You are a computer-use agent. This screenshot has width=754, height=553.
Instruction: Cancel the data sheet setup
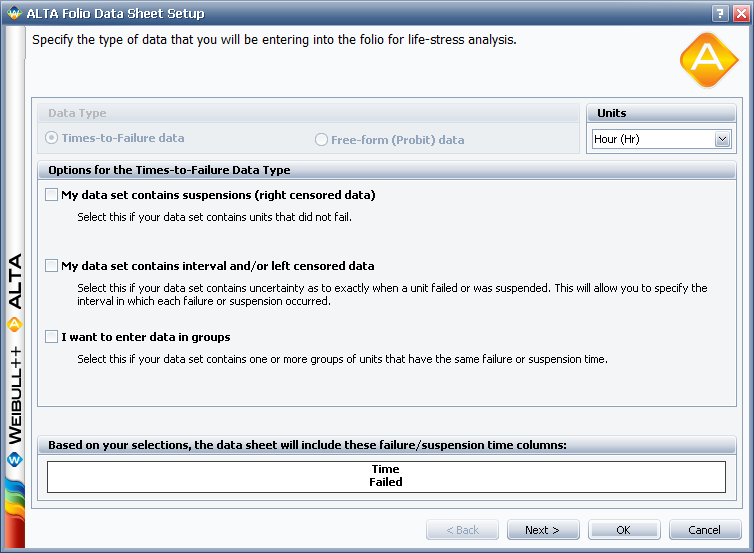pos(705,530)
